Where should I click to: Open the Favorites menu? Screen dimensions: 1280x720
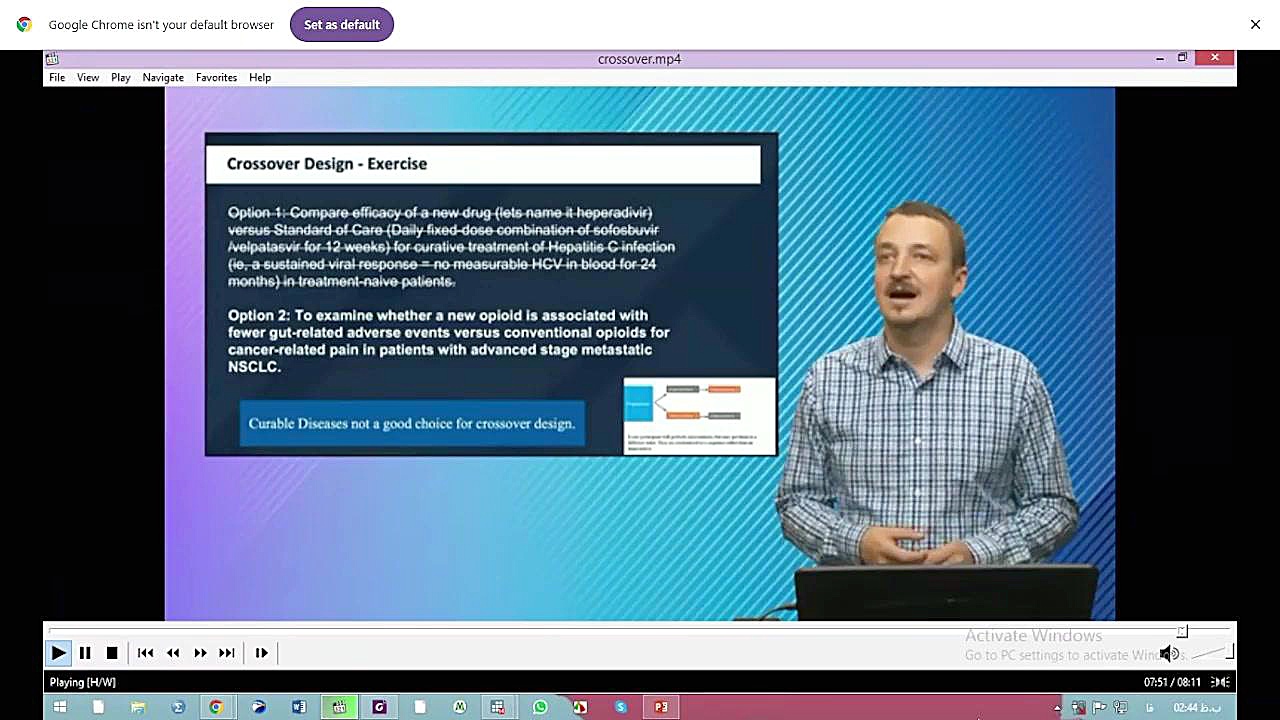point(216,77)
